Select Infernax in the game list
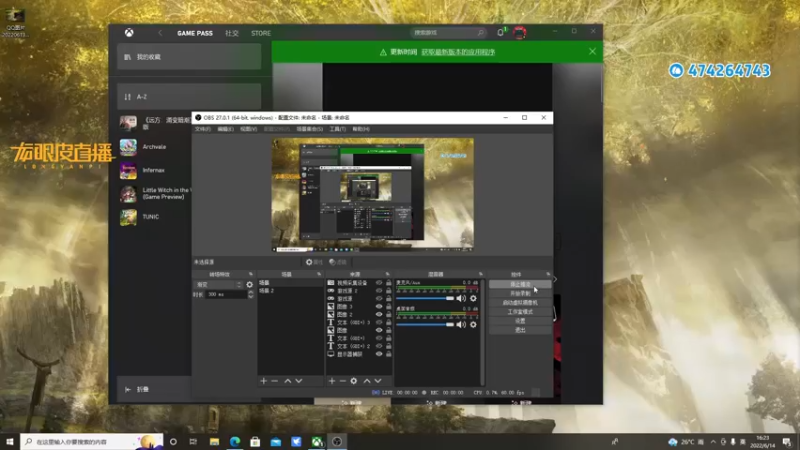The height and width of the screenshot is (450, 800). (155, 170)
